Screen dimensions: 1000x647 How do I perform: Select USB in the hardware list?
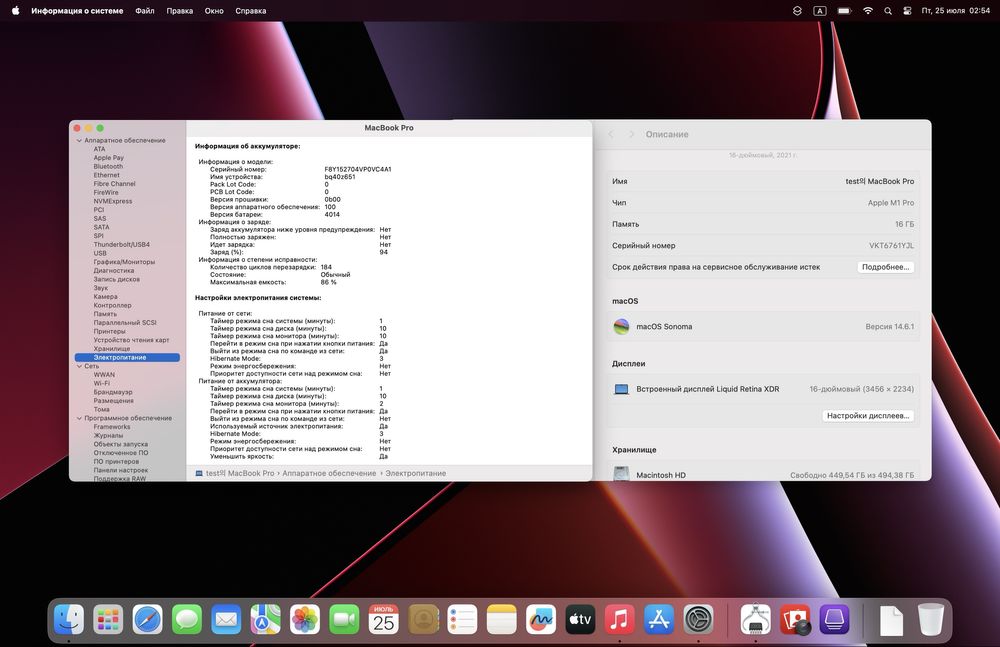100,253
